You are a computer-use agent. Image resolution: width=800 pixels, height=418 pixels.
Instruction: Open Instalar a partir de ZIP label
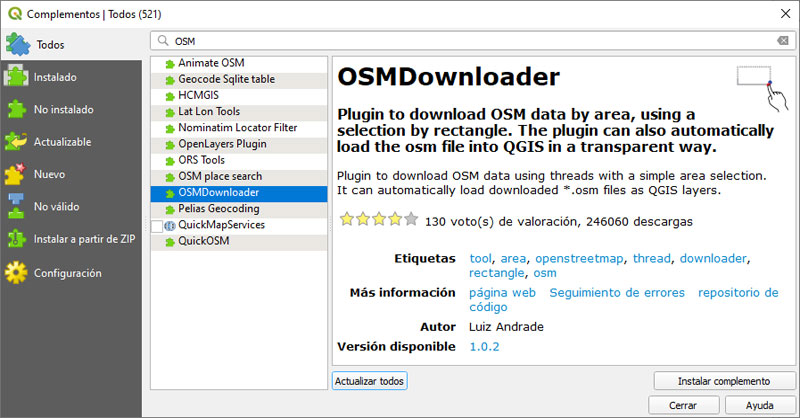click(x=85, y=239)
